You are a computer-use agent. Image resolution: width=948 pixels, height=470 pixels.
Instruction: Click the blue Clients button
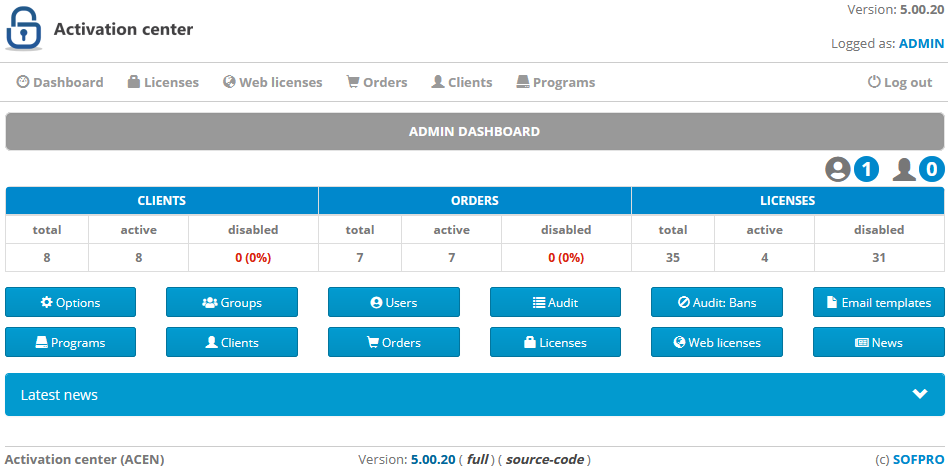(x=232, y=342)
